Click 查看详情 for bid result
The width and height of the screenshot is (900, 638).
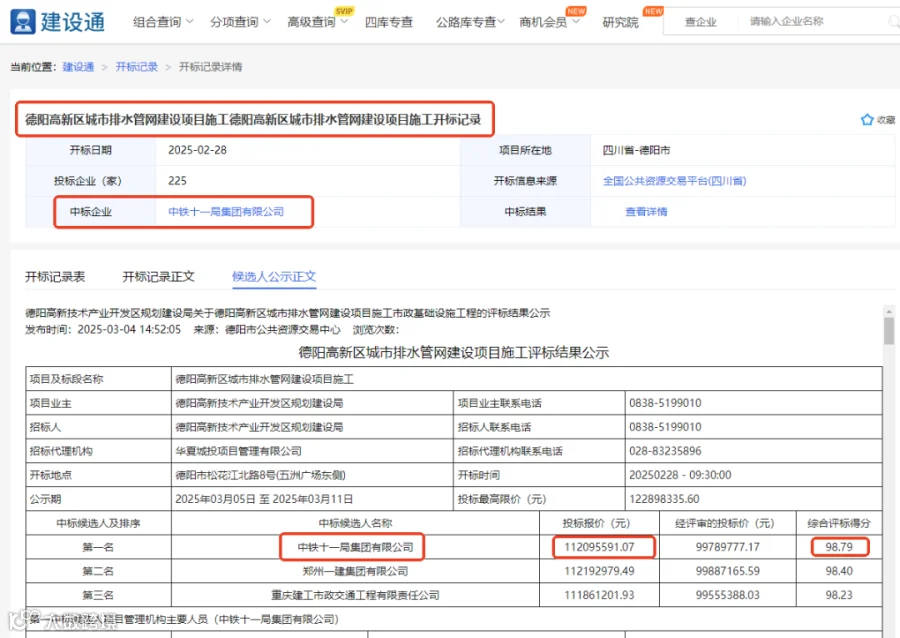point(646,212)
